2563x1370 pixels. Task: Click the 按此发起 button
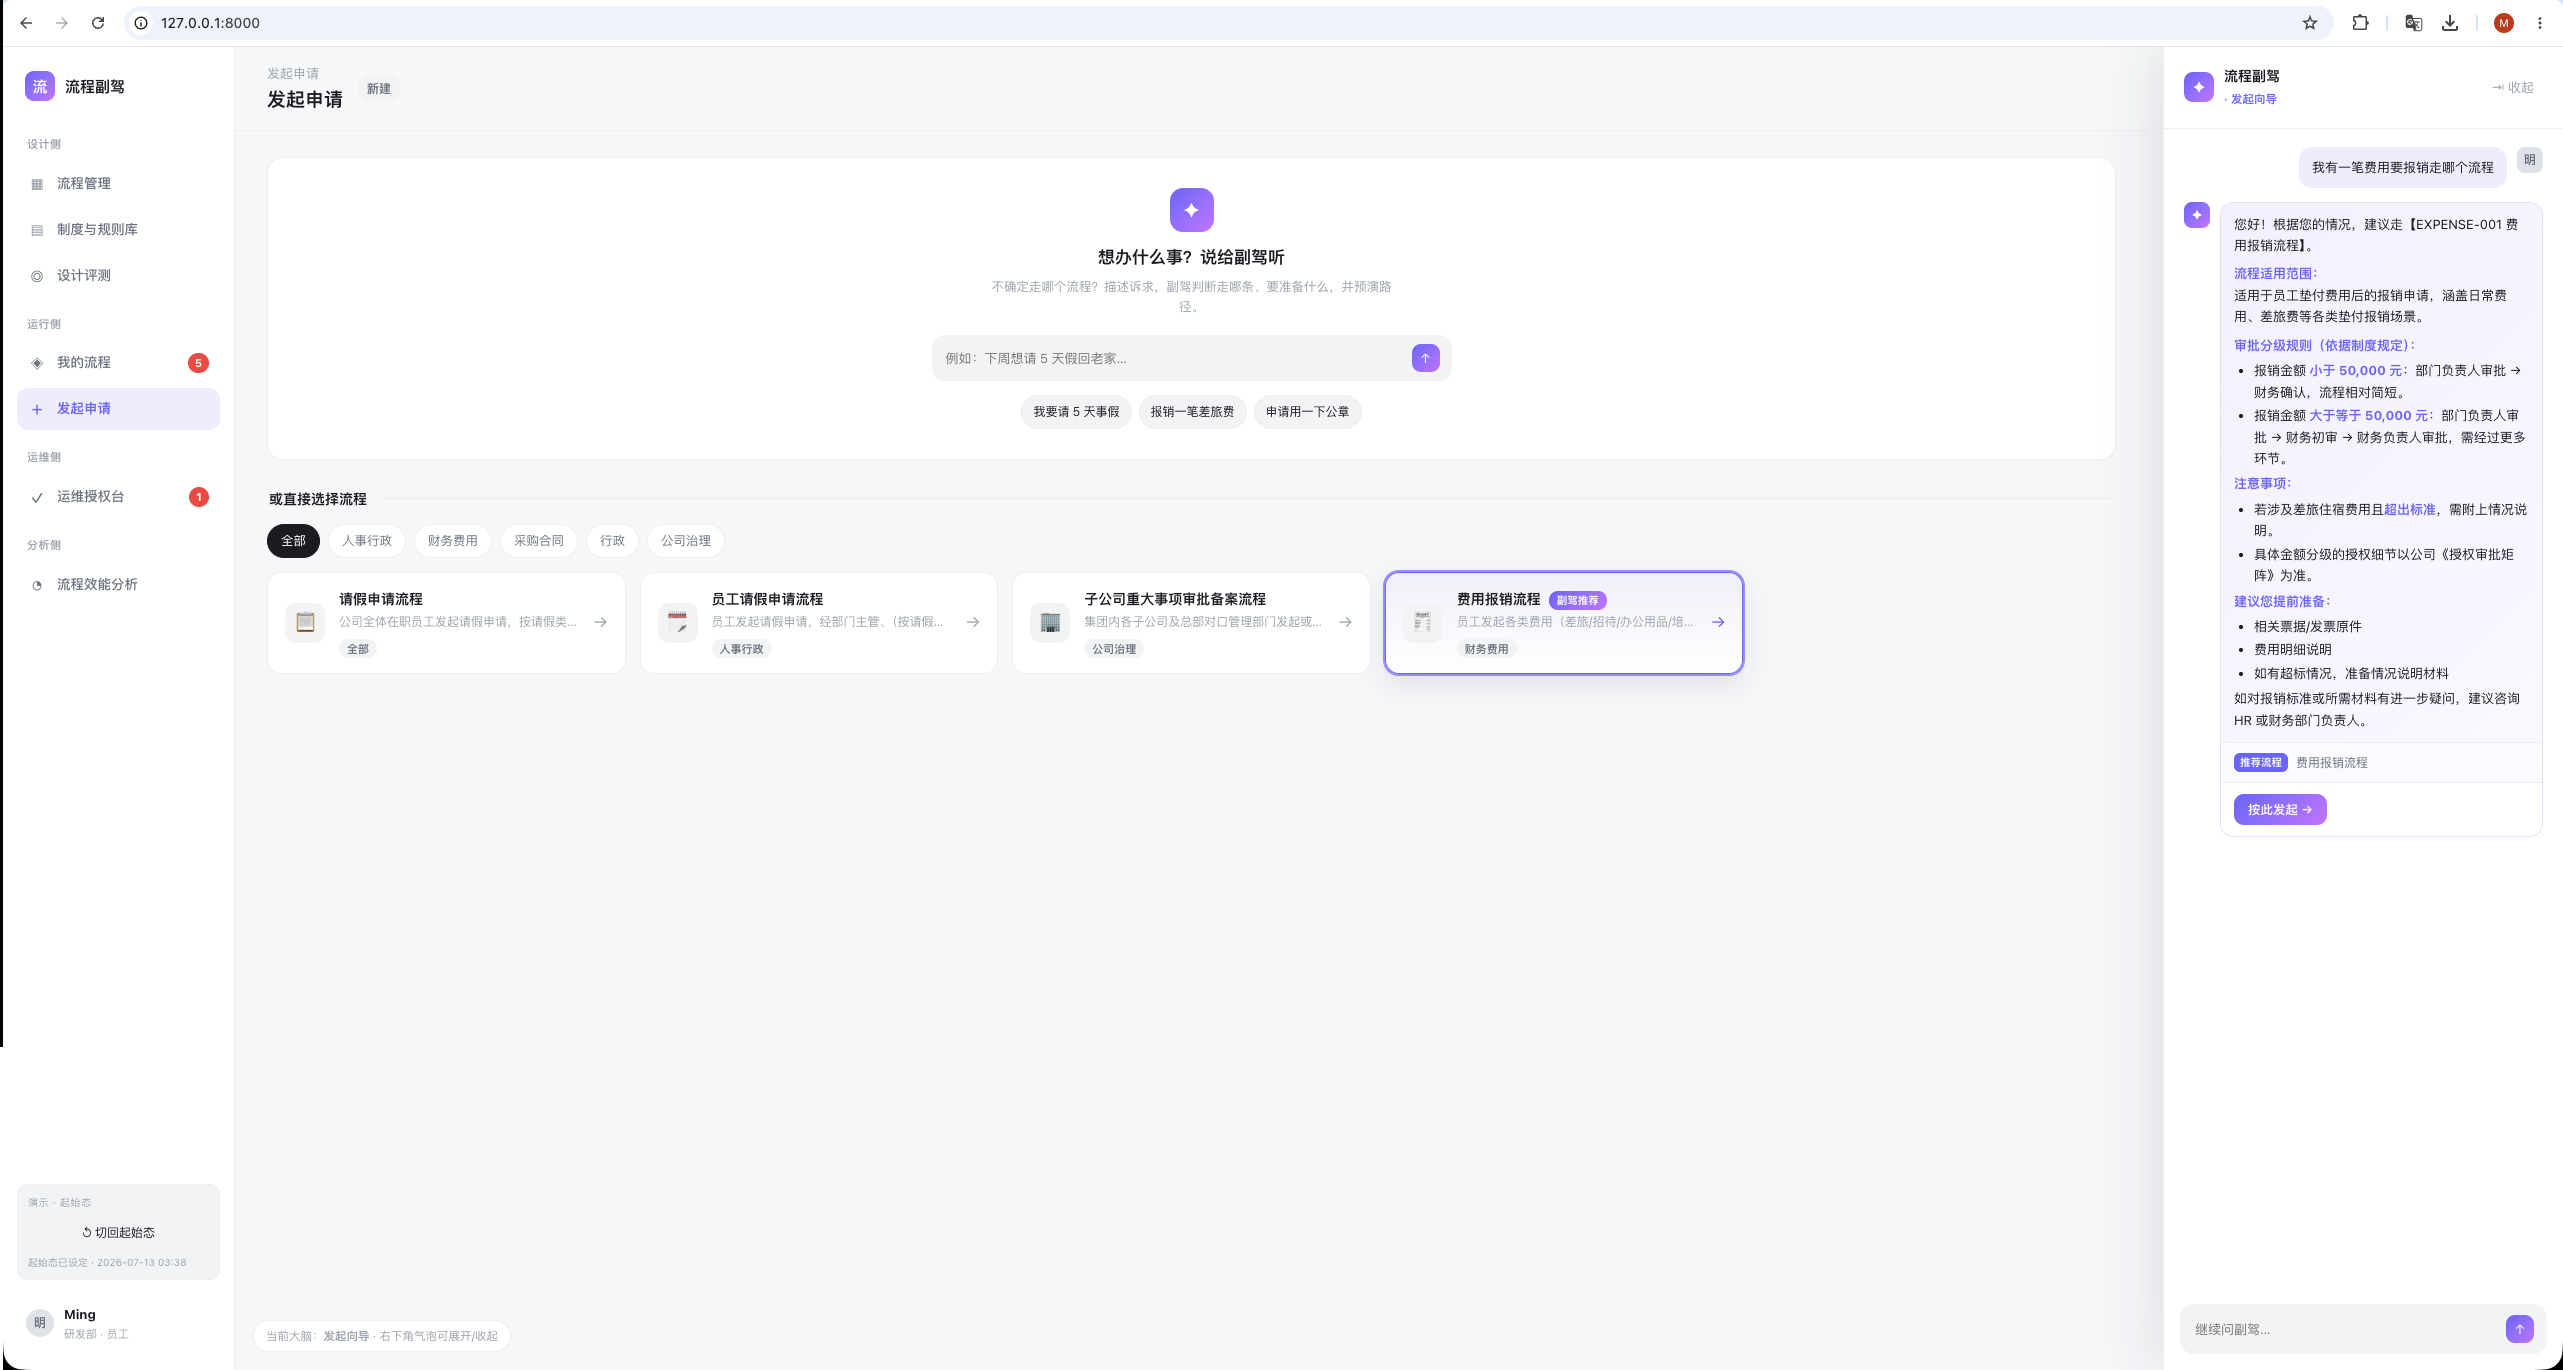point(2280,809)
